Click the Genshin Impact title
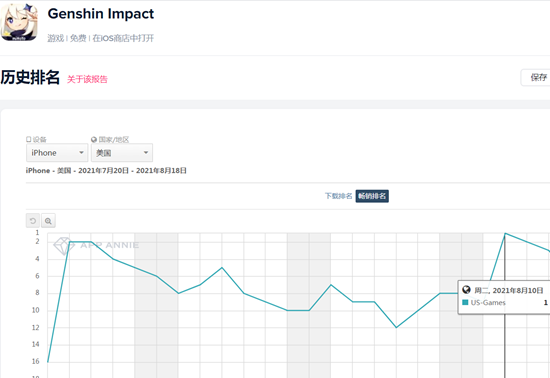The width and height of the screenshot is (550, 378). click(x=101, y=14)
